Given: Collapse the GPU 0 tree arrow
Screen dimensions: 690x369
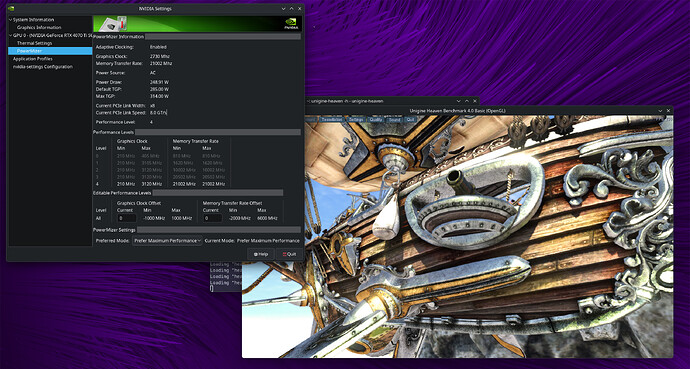Looking at the screenshot, I should point(11,35).
